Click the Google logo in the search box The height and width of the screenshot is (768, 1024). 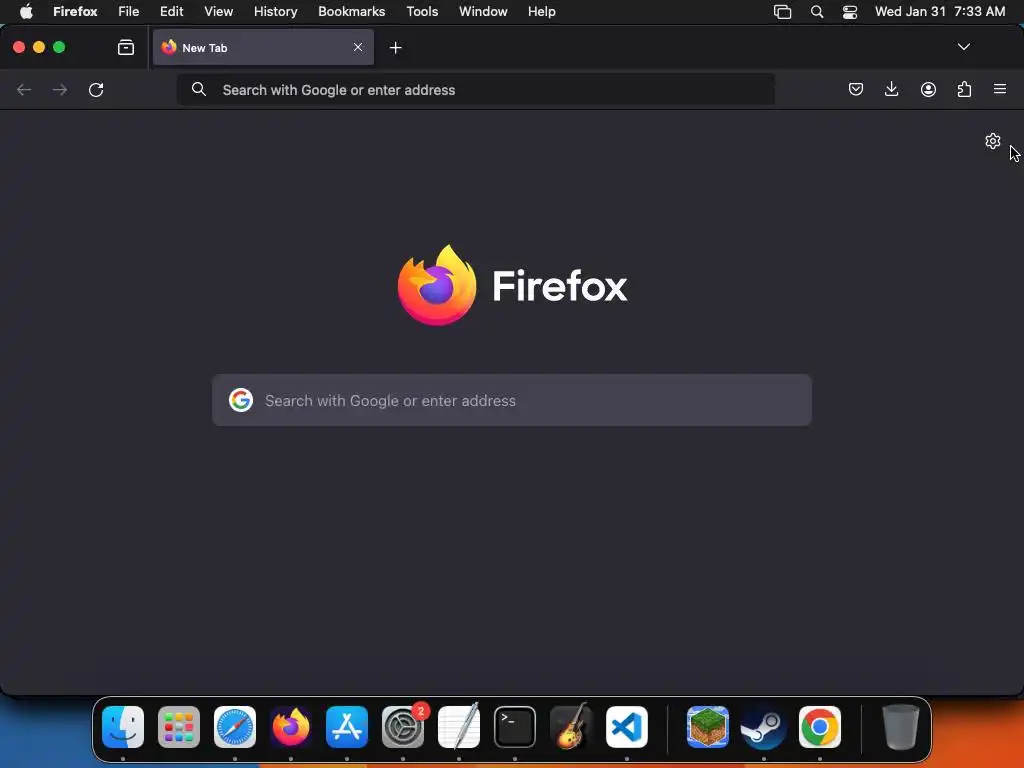point(241,400)
